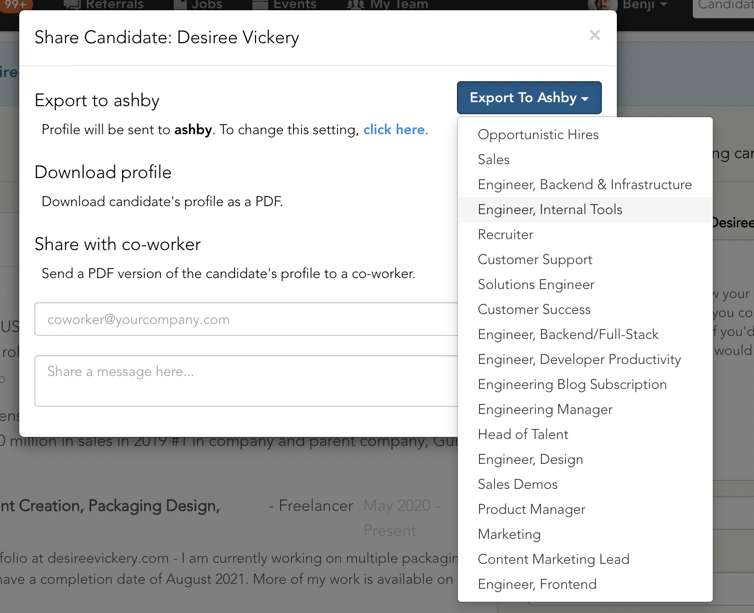The image size is (754, 613).
Task: Open the My Team navigation tab
Action: coord(387,5)
